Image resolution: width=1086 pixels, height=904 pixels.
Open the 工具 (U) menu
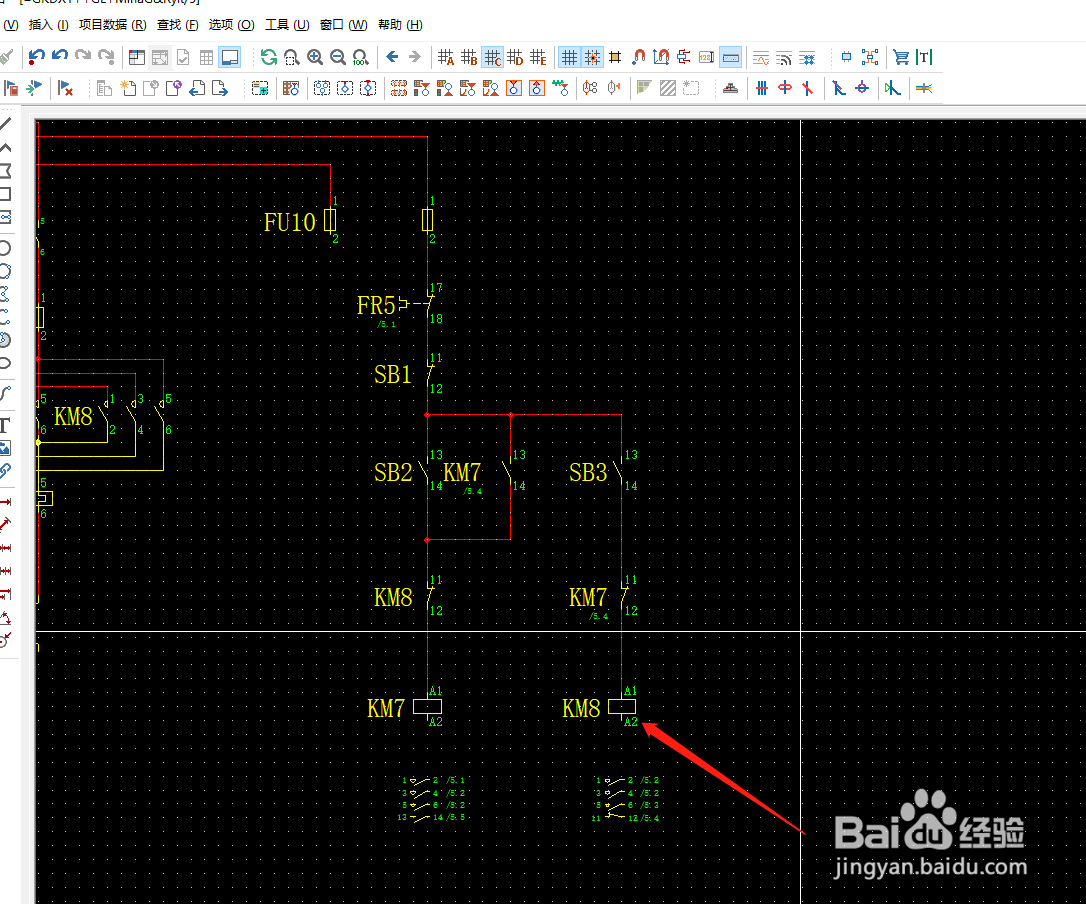[x=287, y=25]
